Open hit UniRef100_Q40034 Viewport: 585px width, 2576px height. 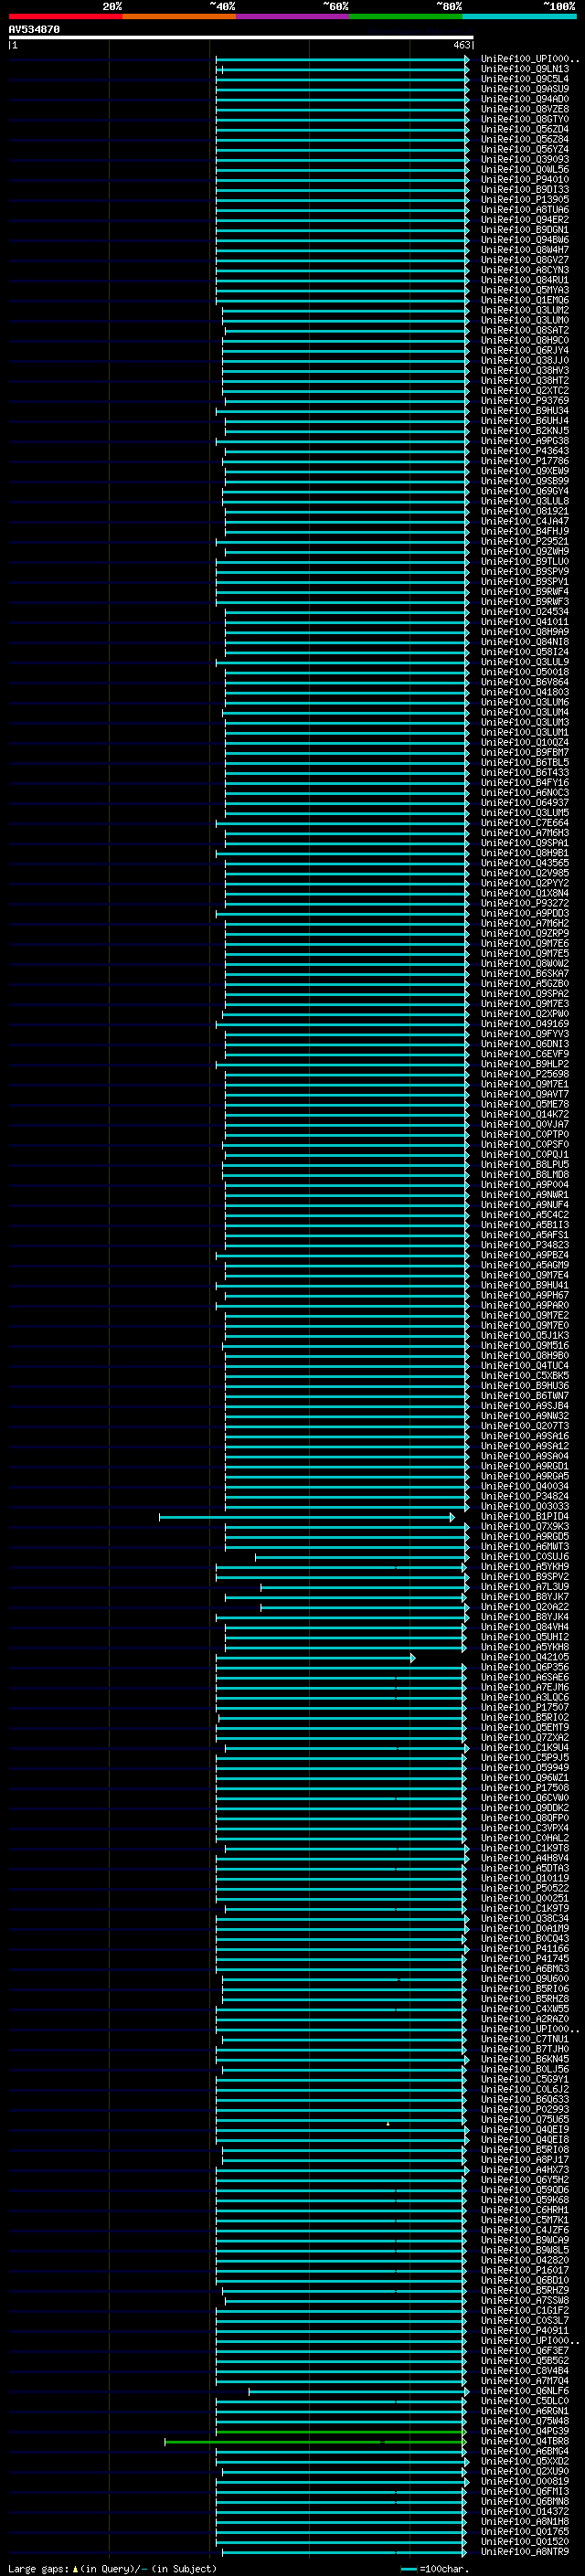(x=525, y=1486)
